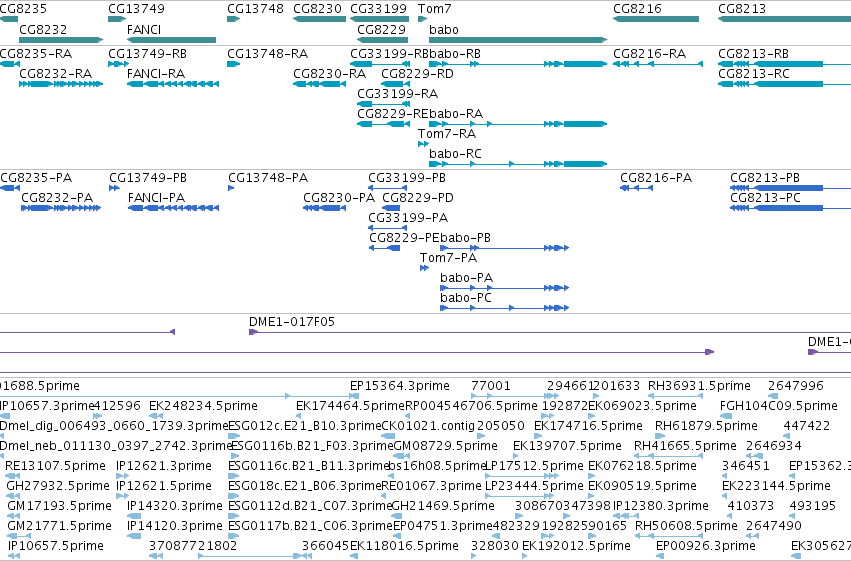Screen dimensions: 851x561
Task: Select protein CG33199-PA label
Action: pyautogui.click(x=408, y=218)
